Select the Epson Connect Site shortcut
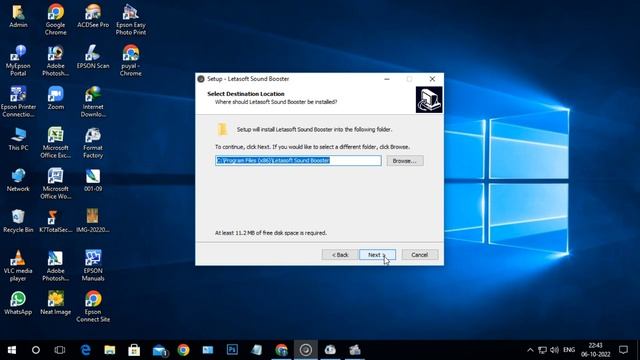The width and height of the screenshot is (640, 360). (93, 307)
